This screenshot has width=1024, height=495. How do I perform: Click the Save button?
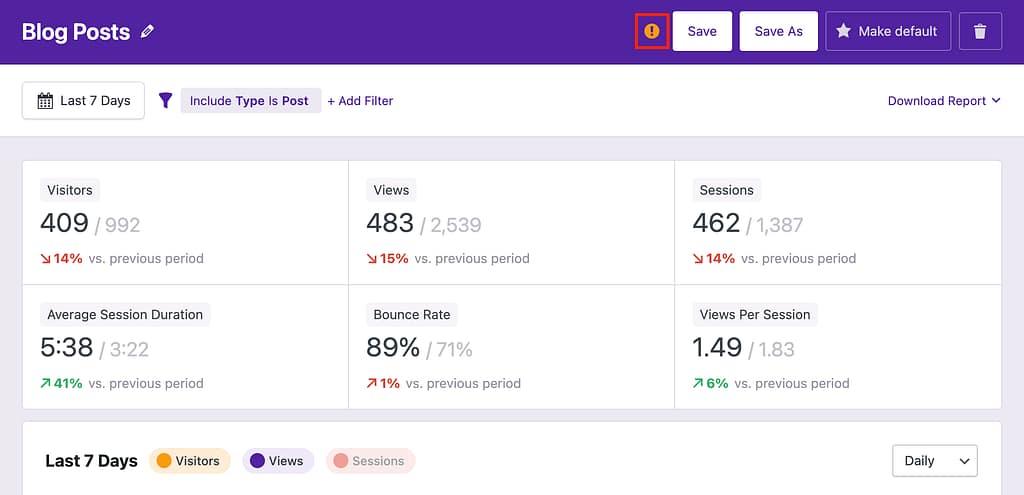coord(702,31)
